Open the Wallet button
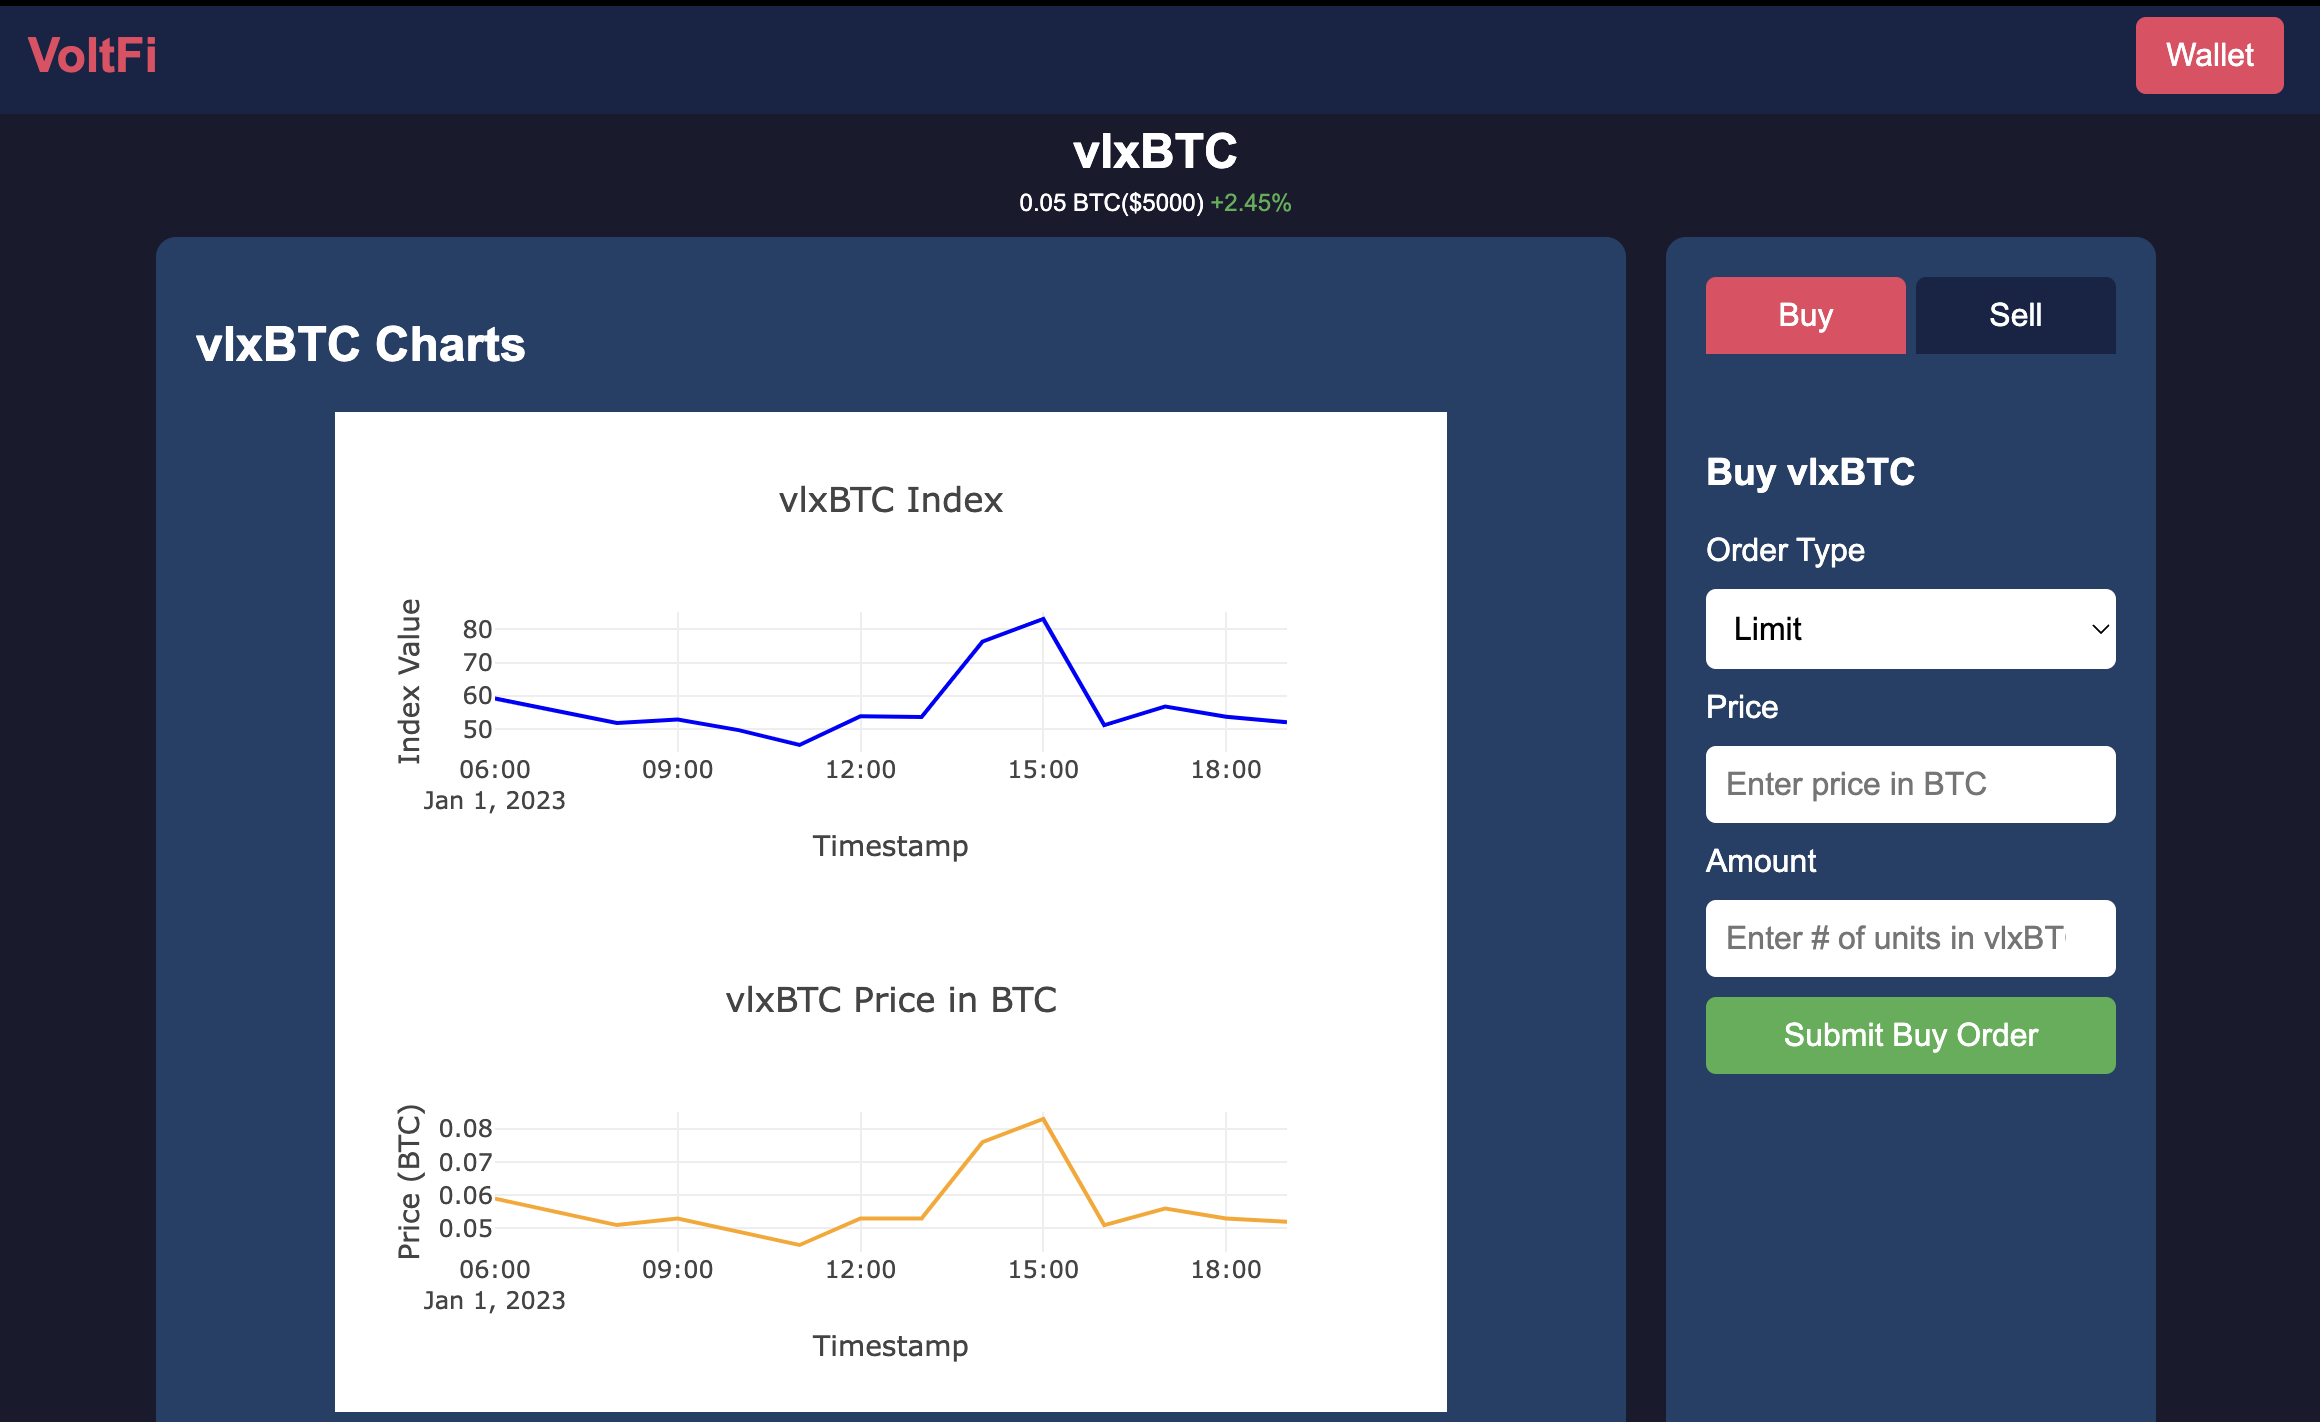The height and width of the screenshot is (1422, 2320). [2209, 55]
